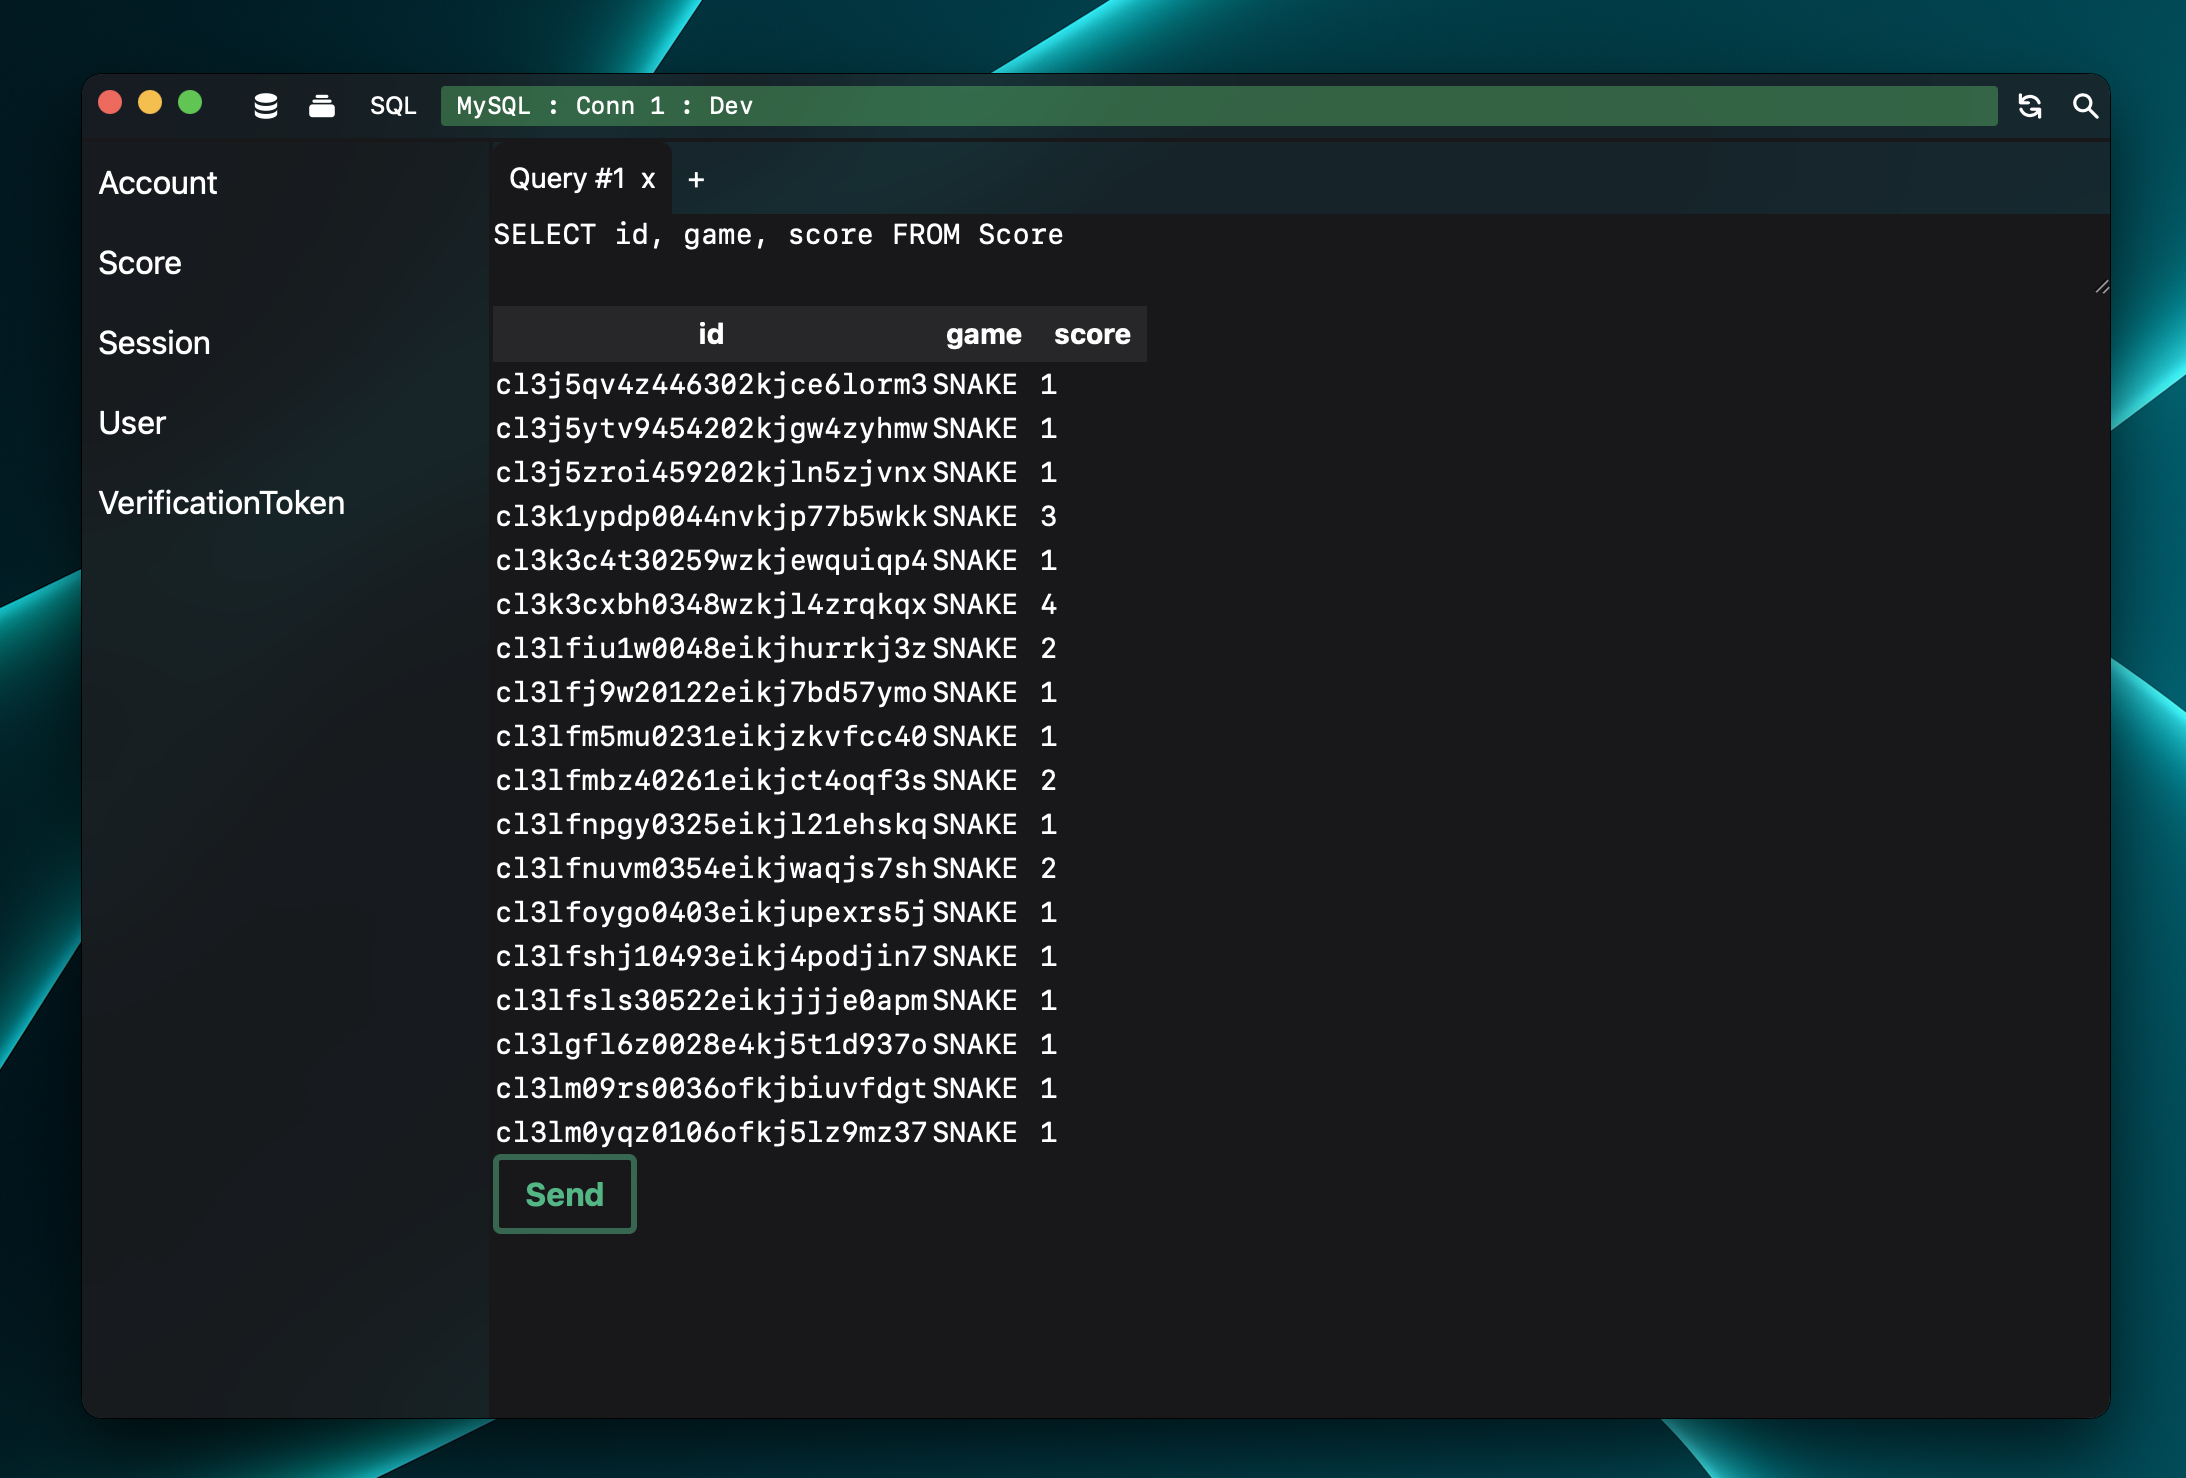The height and width of the screenshot is (1478, 2186).
Task: Select the Account table in sidebar
Action: (157, 183)
